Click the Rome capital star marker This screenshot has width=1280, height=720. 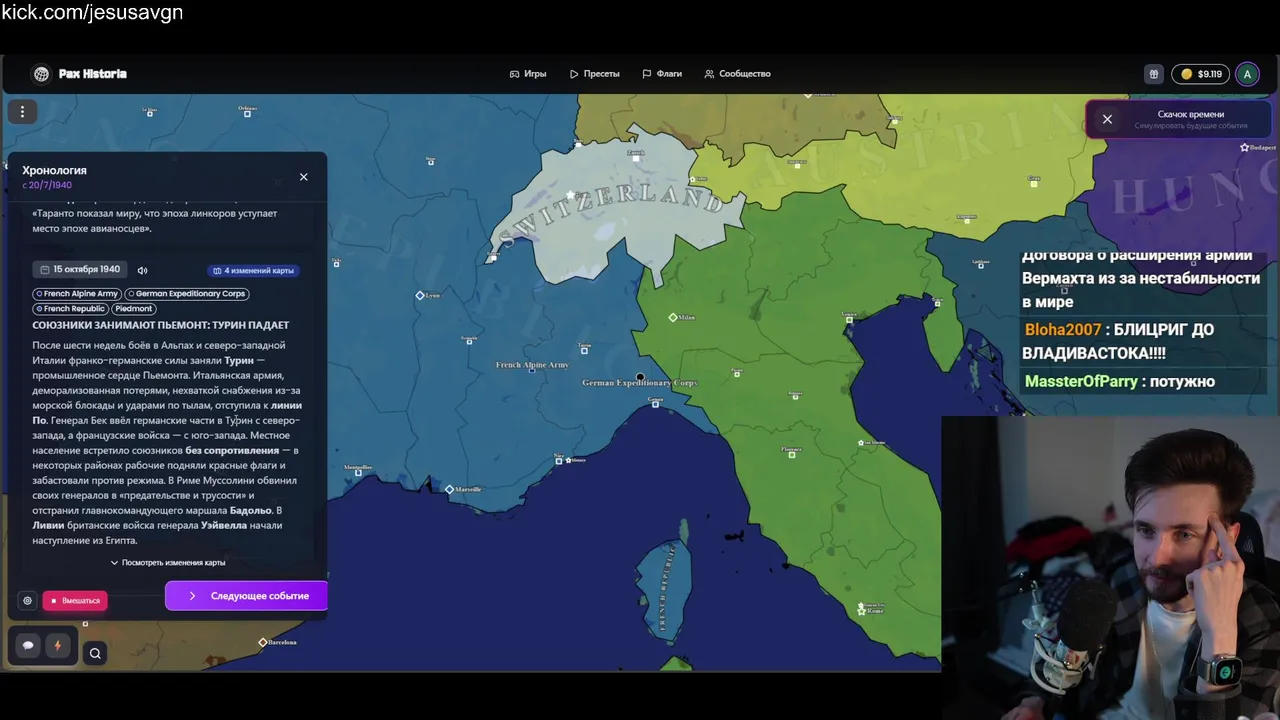click(x=861, y=610)
